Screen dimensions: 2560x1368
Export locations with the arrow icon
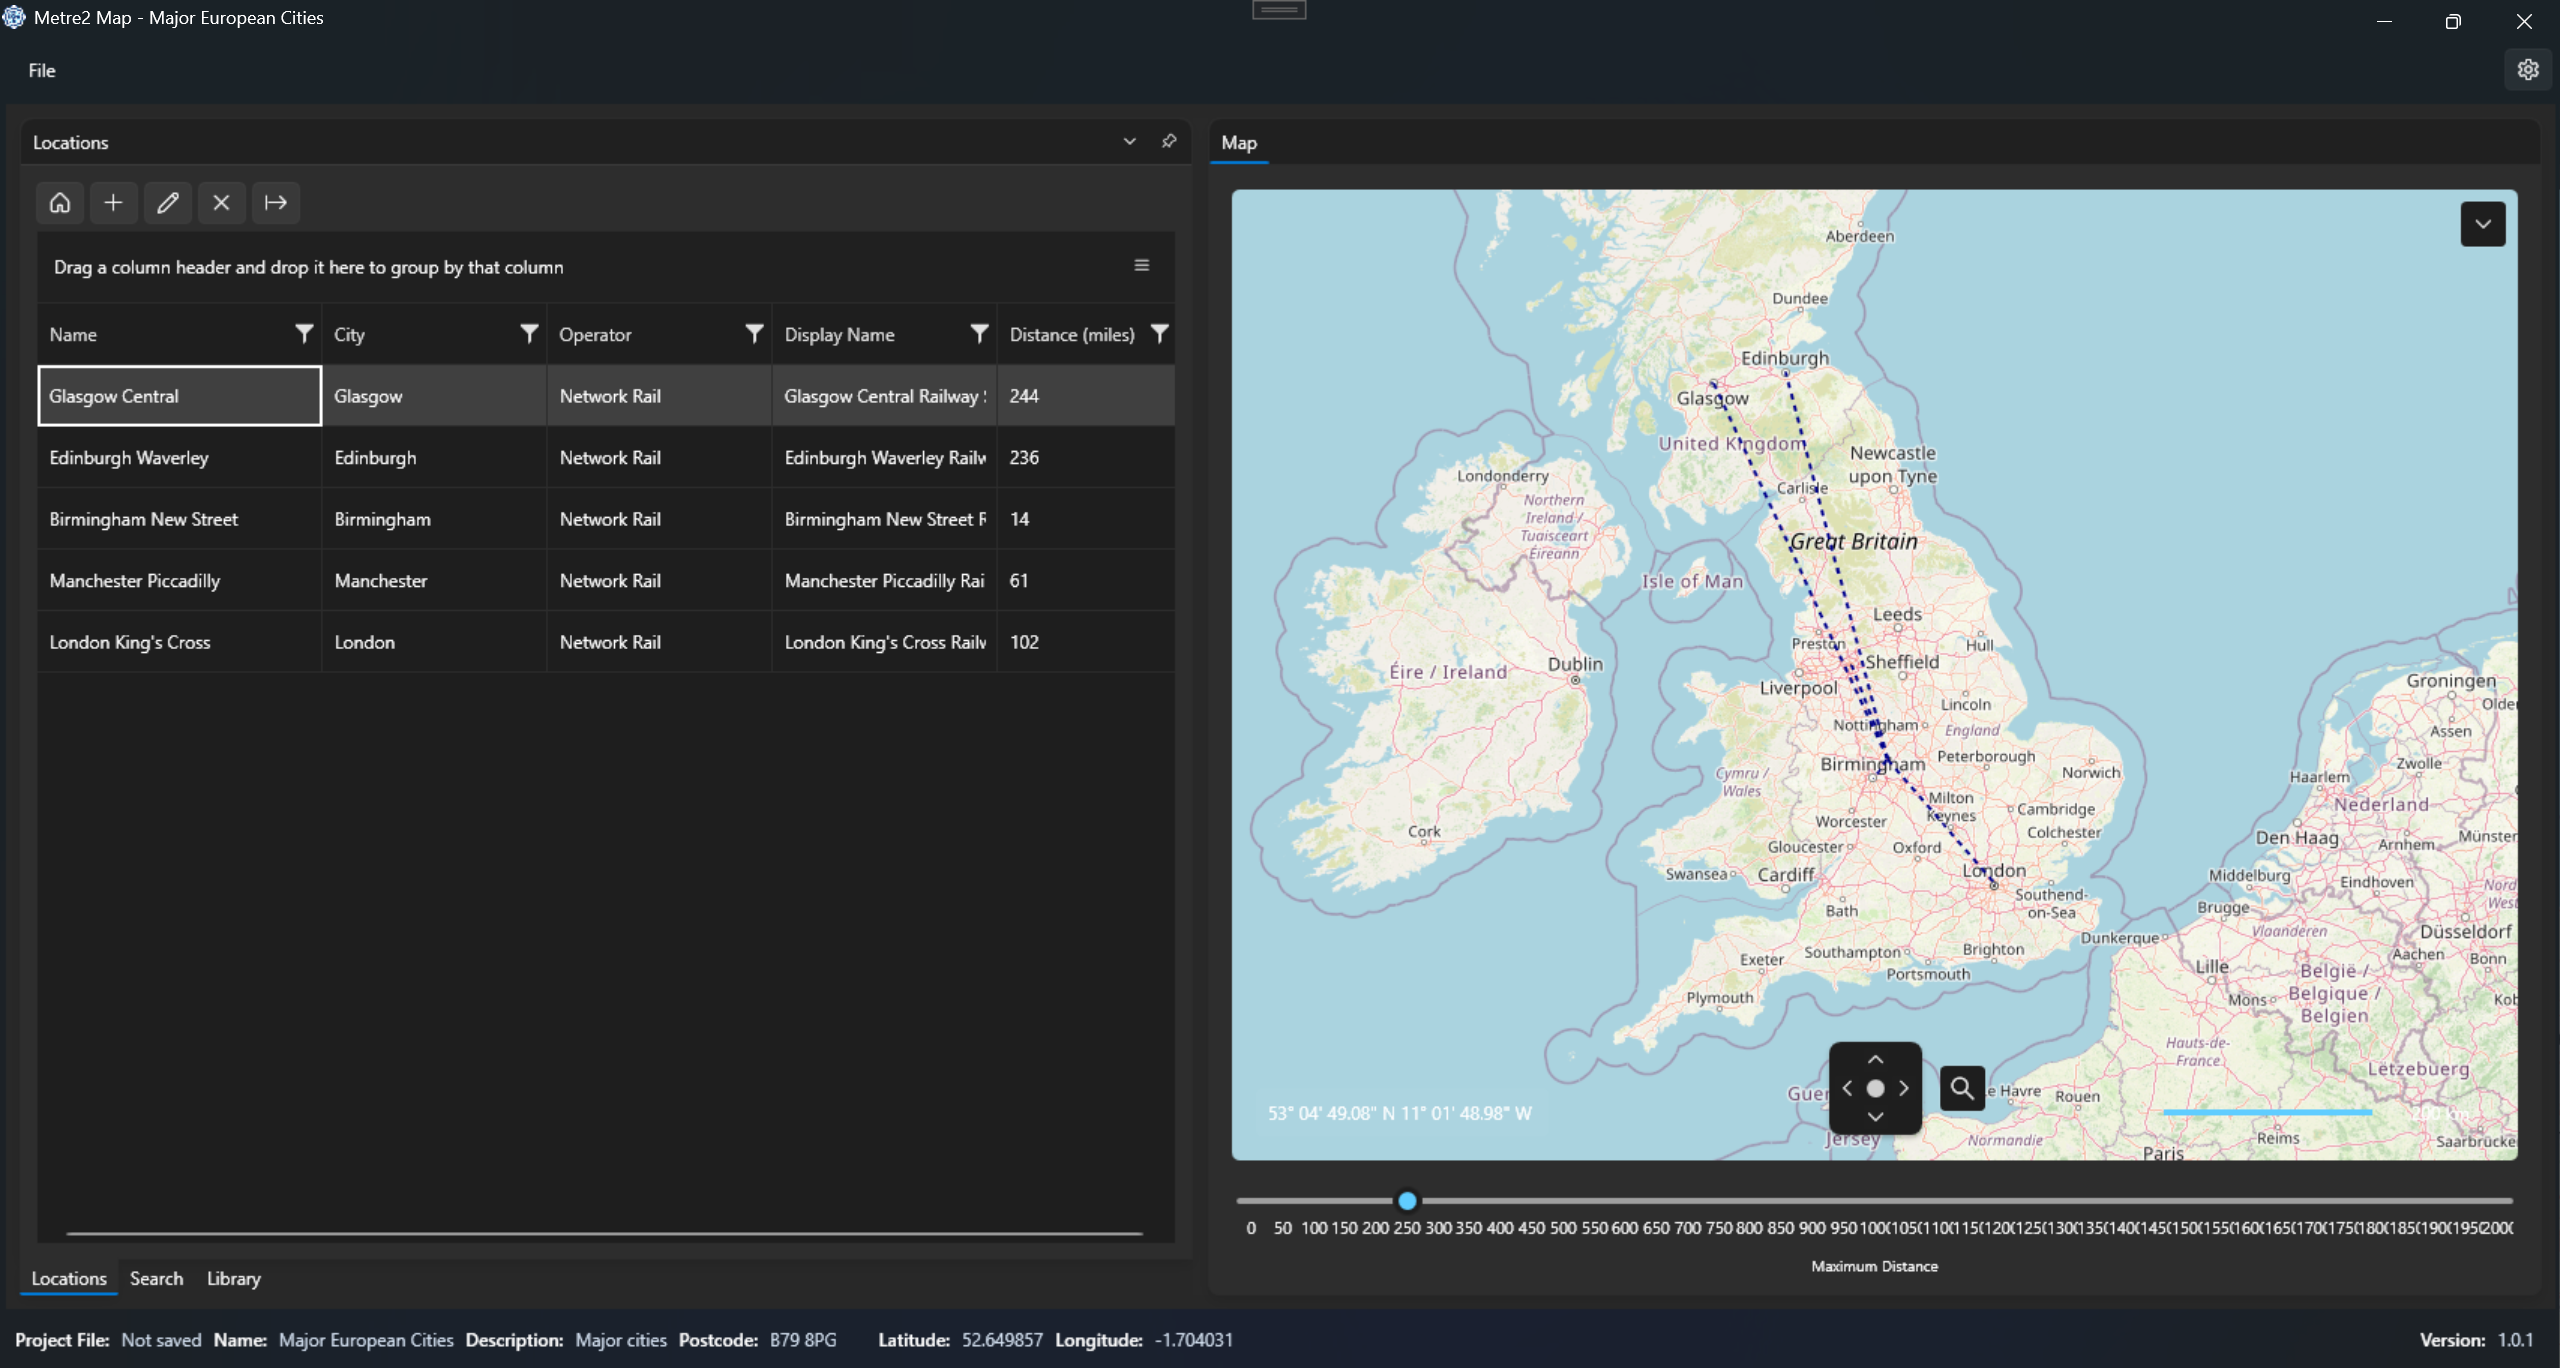[x=275, y=202]
